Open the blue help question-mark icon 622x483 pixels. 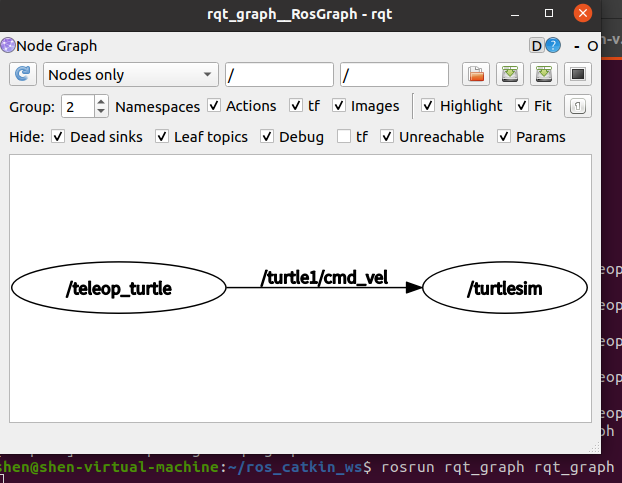(553, 46)
